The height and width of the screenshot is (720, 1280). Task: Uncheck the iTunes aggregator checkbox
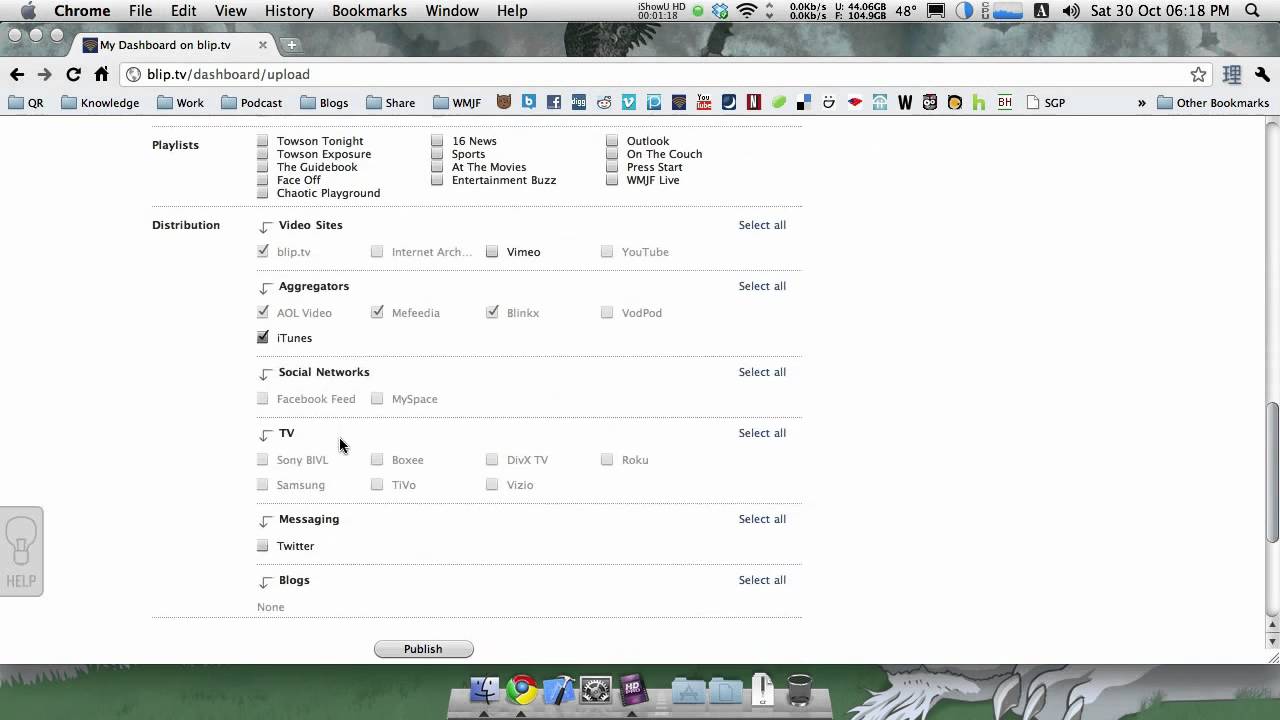[x=263, y=338]
